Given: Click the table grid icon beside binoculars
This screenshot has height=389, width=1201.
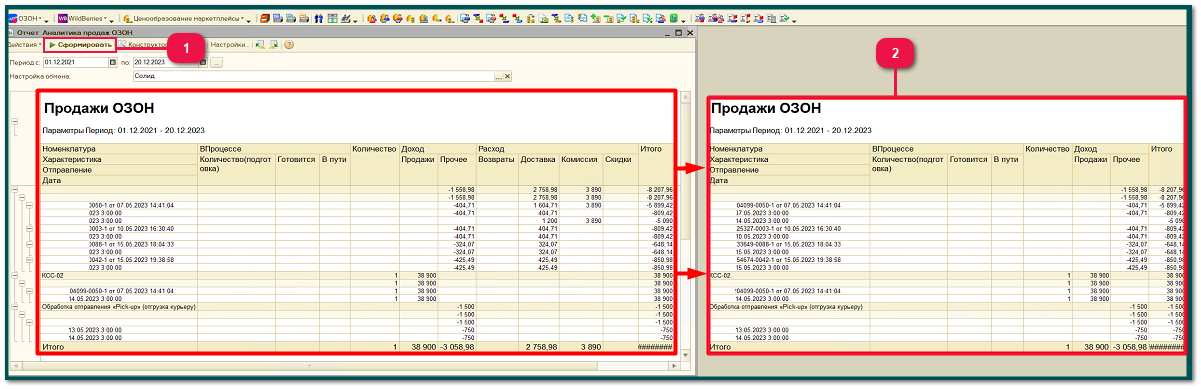Looking at the screenshot, I should [332, 18].
